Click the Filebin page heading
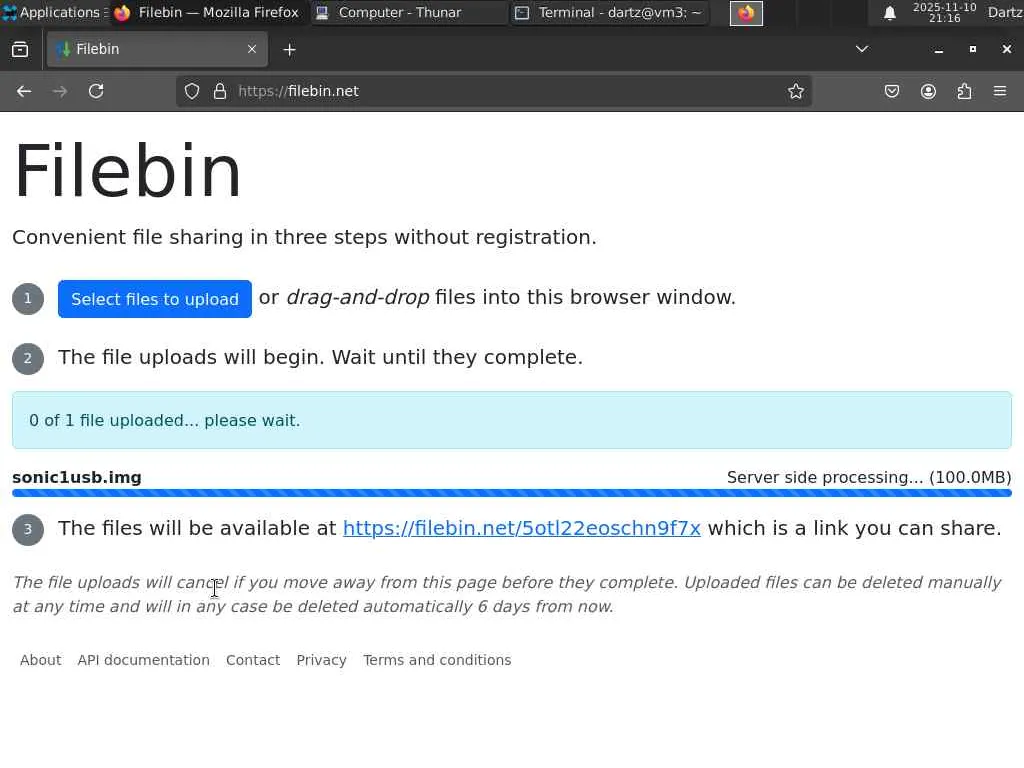 click(127, 171)
